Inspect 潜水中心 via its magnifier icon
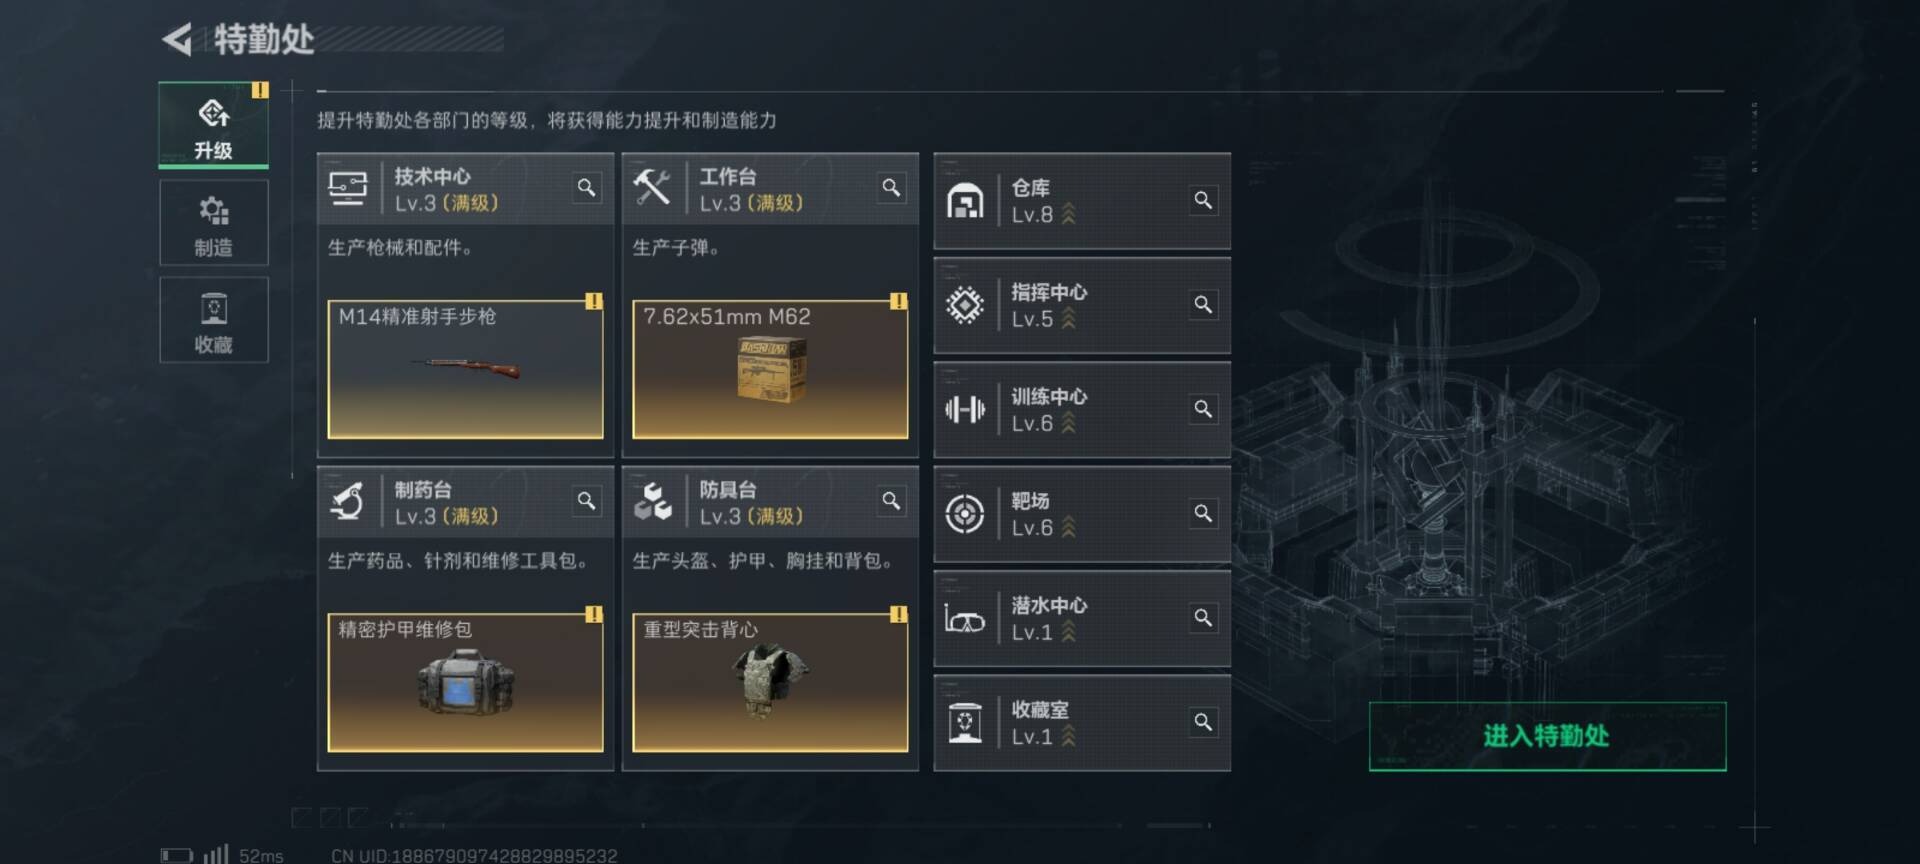Image resolution: width=1920 pixels, height=864 pixels. [x=1203, y=618]
